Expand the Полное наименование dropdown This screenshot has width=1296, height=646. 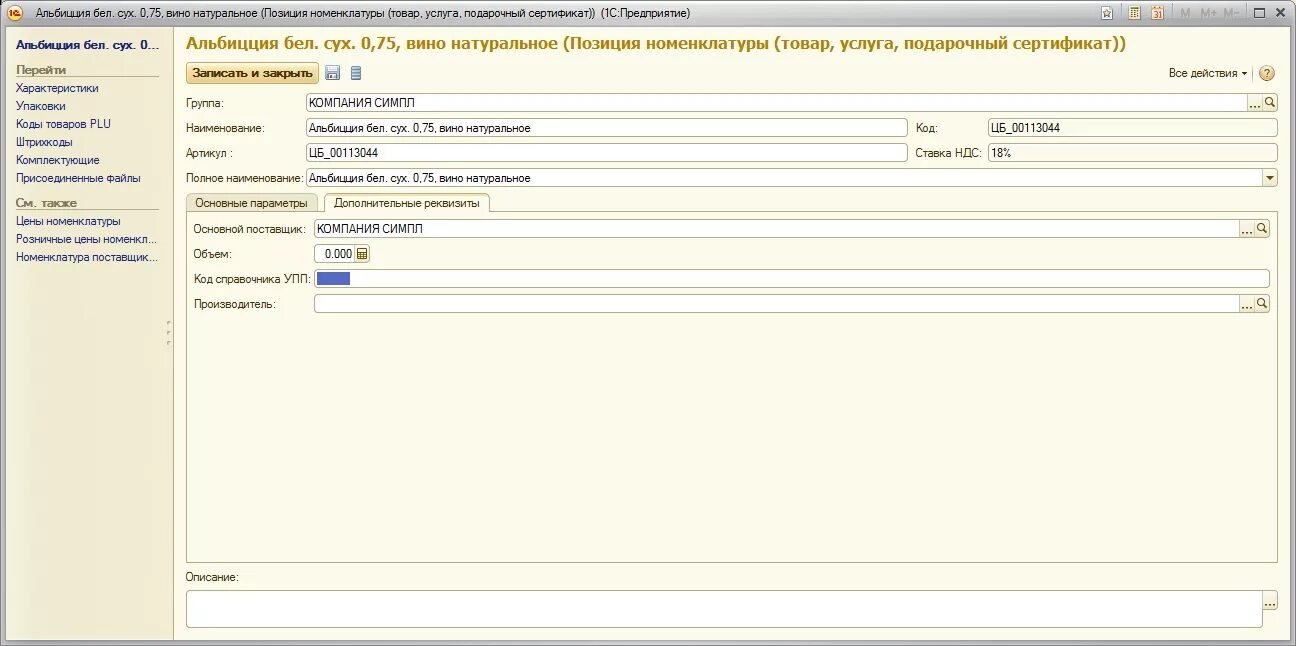tap(1270, 178)
